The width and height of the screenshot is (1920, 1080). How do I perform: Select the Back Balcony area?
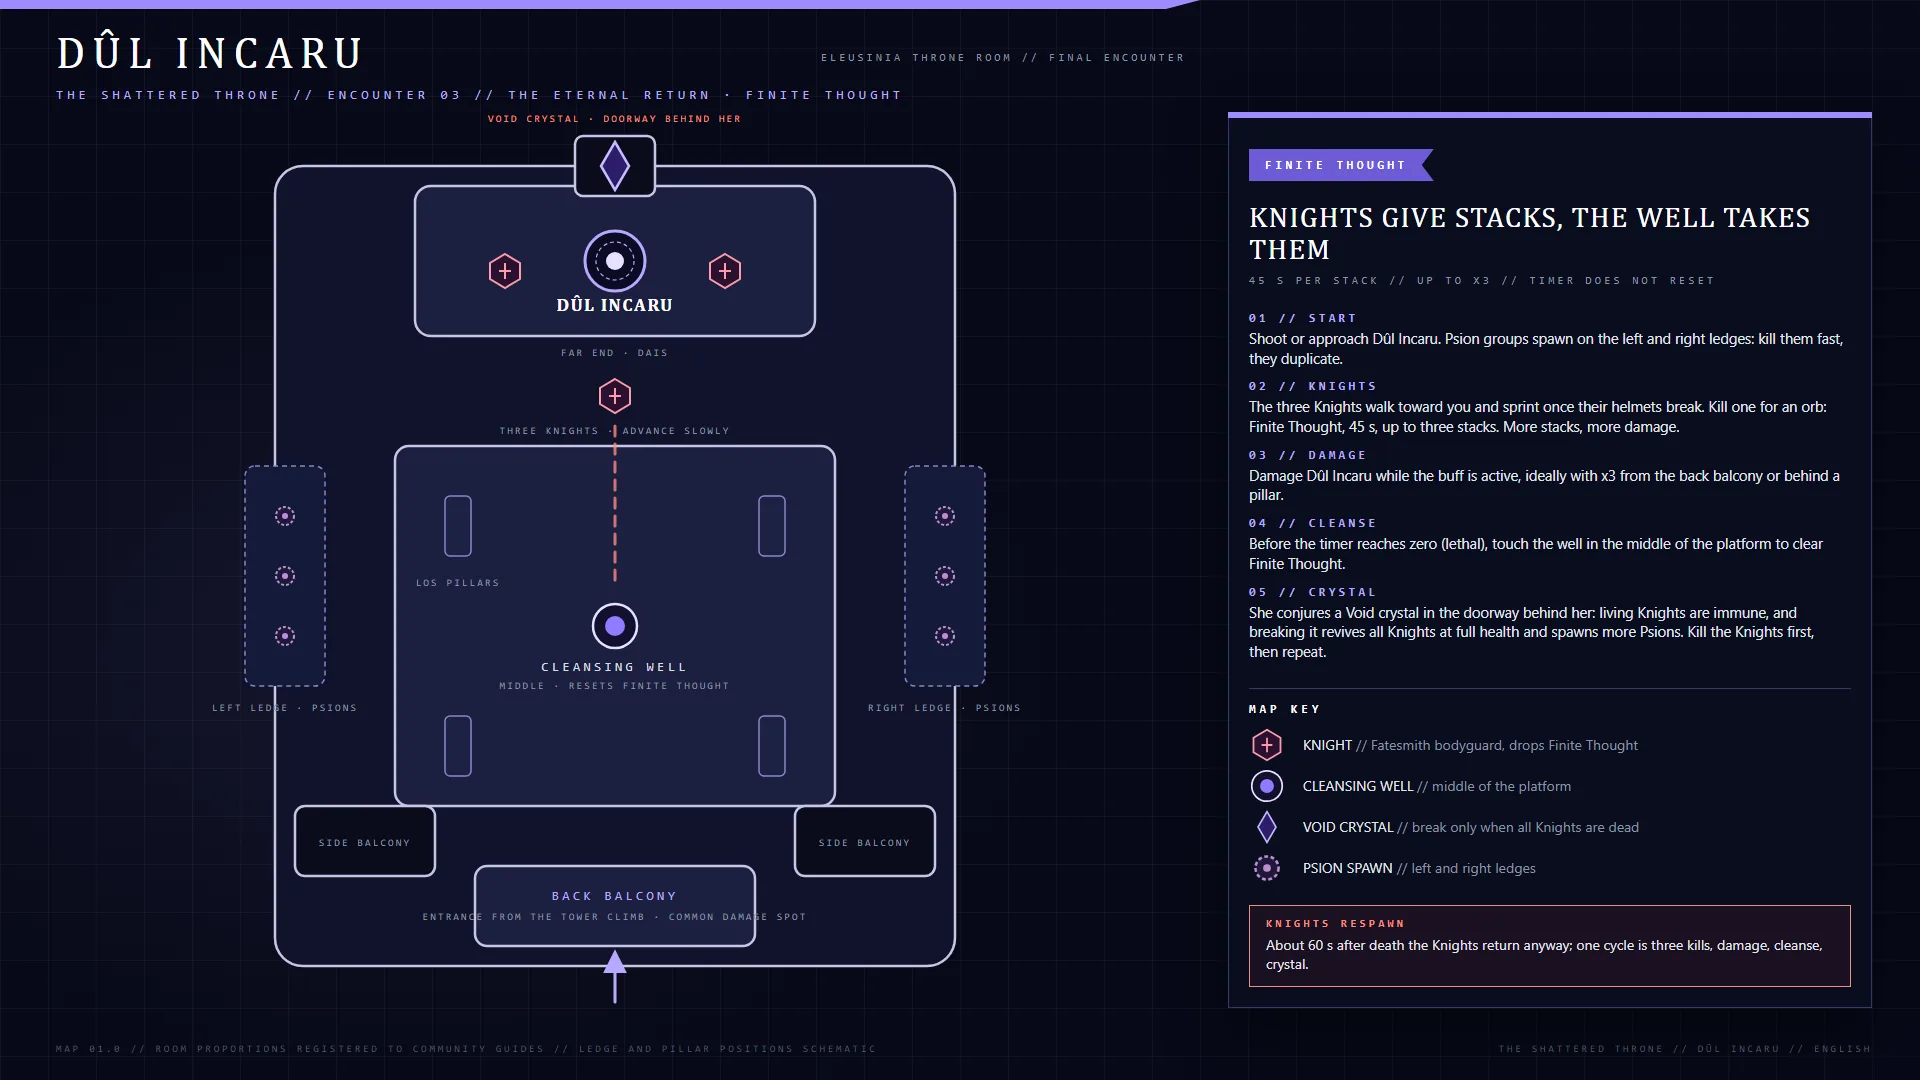point(615,906)
